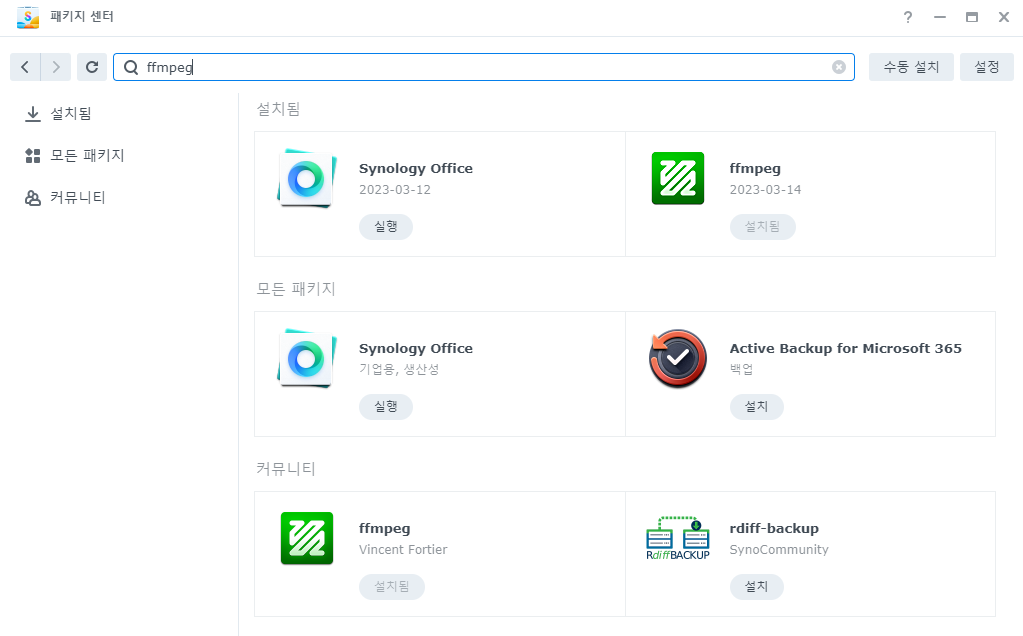Close the Package Center window
Image resolution: width=1023 pixels, height=636 pixels.
tap(1003, 17)
